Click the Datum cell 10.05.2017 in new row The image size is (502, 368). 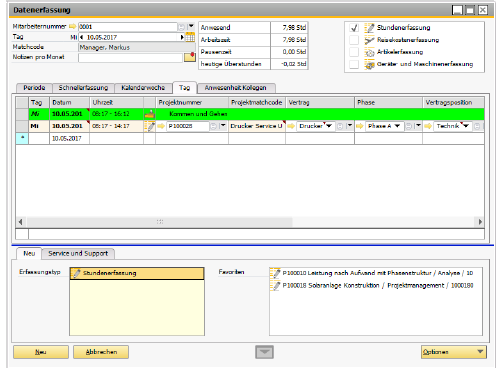pos(69,138)
